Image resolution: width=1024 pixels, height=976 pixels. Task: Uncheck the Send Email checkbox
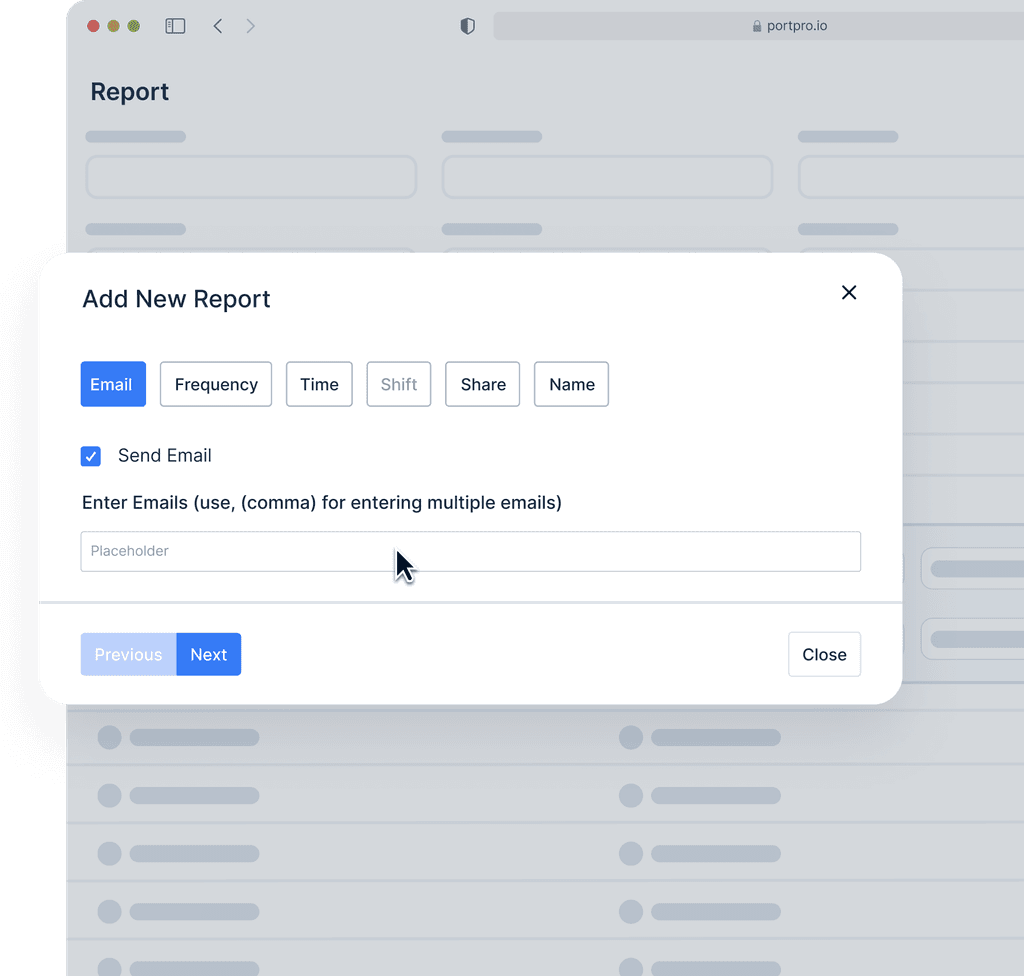pyautogui.click(x=91, y=456)
